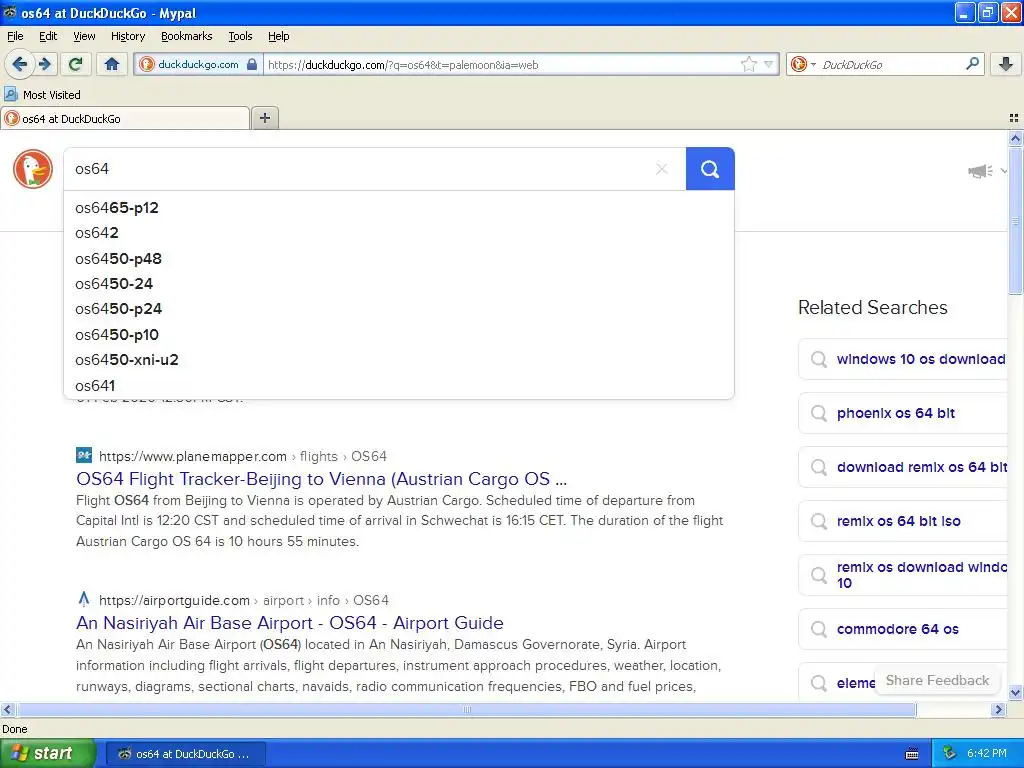The height and width of the screenshot is (768, 1024).
Task: Choose suggestion os641
Action: tap(399, 385)
